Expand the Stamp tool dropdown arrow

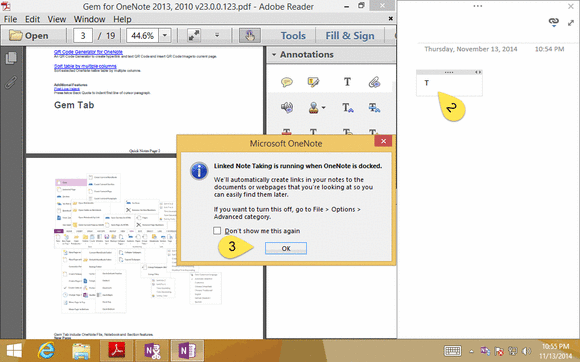(x=324, y=108)
